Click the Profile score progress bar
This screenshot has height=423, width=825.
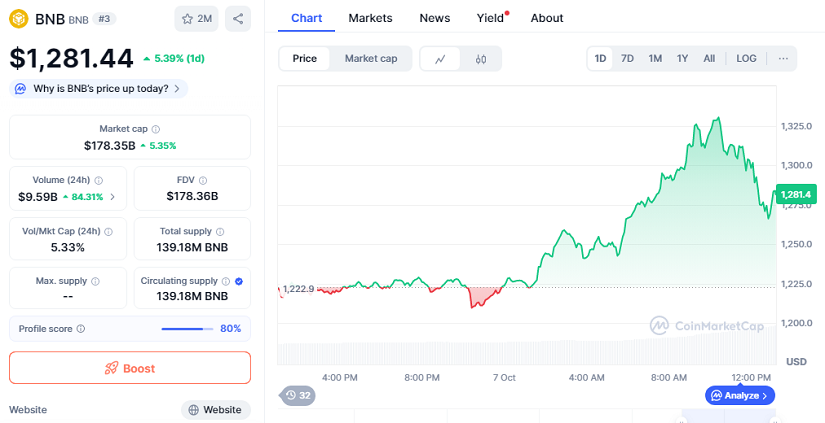(x=186, y=329)
